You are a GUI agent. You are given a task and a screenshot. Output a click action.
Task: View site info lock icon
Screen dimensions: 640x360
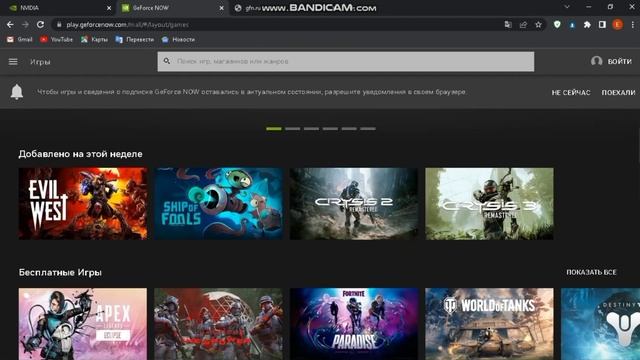[x=59, y=24]
